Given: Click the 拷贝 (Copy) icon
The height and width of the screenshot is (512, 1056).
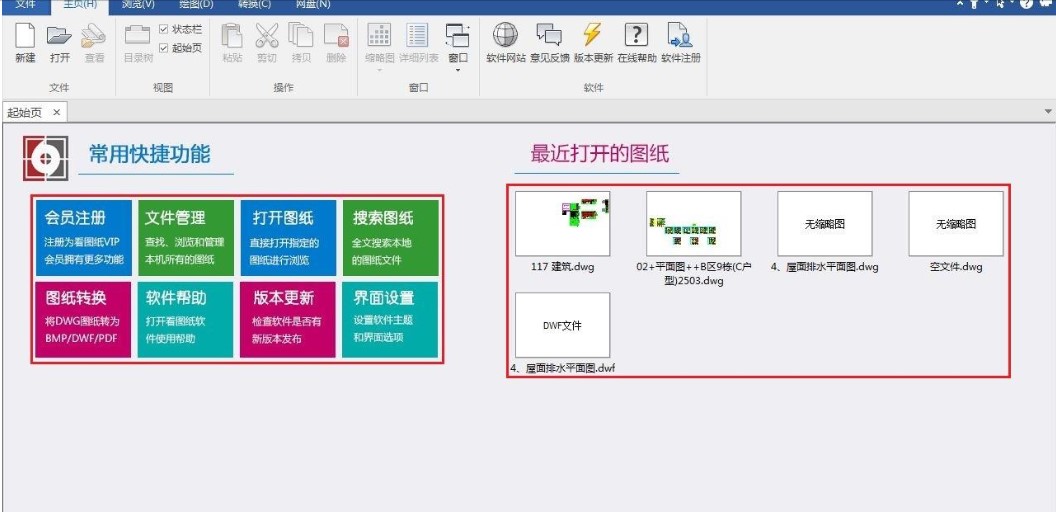Looking at the screenshot, I should pos(300,35).
